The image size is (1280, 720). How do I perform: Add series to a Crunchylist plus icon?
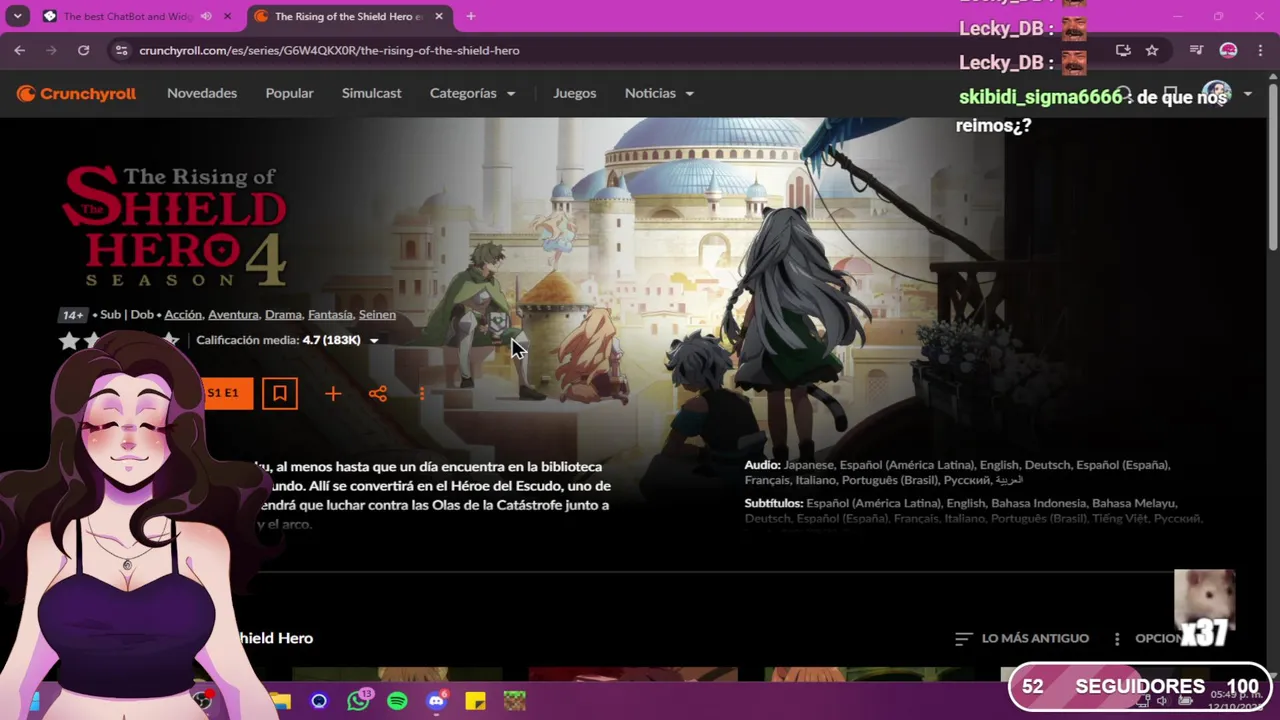click(x=333, y=394)
